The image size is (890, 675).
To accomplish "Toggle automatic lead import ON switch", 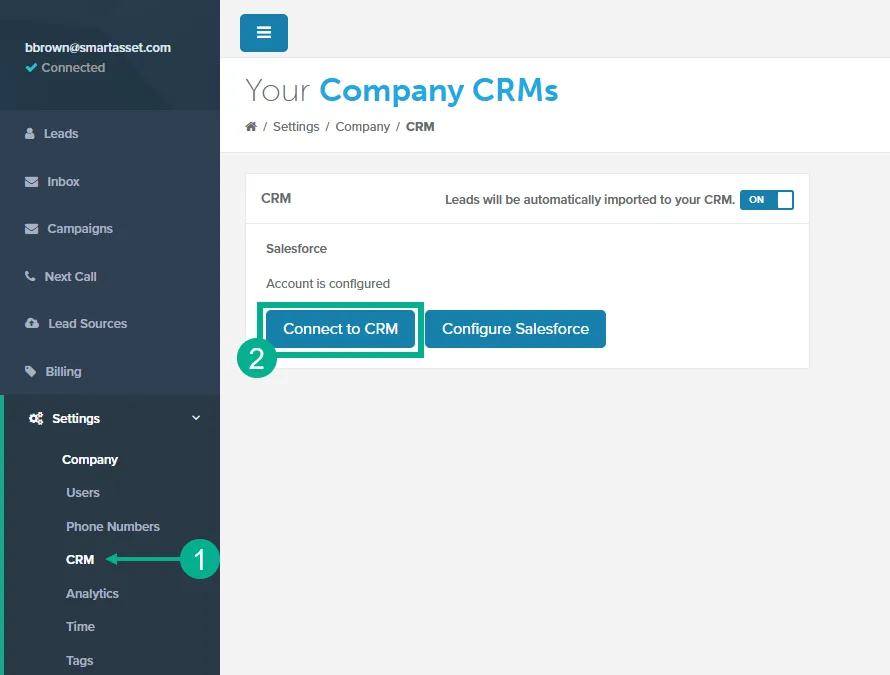I will (766, 200).
